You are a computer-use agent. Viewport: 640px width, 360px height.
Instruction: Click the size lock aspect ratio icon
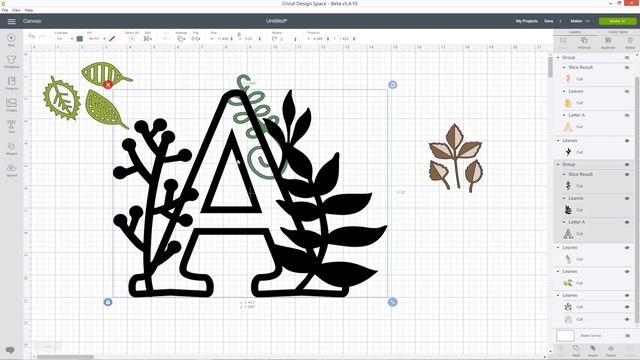coord(239,34)
